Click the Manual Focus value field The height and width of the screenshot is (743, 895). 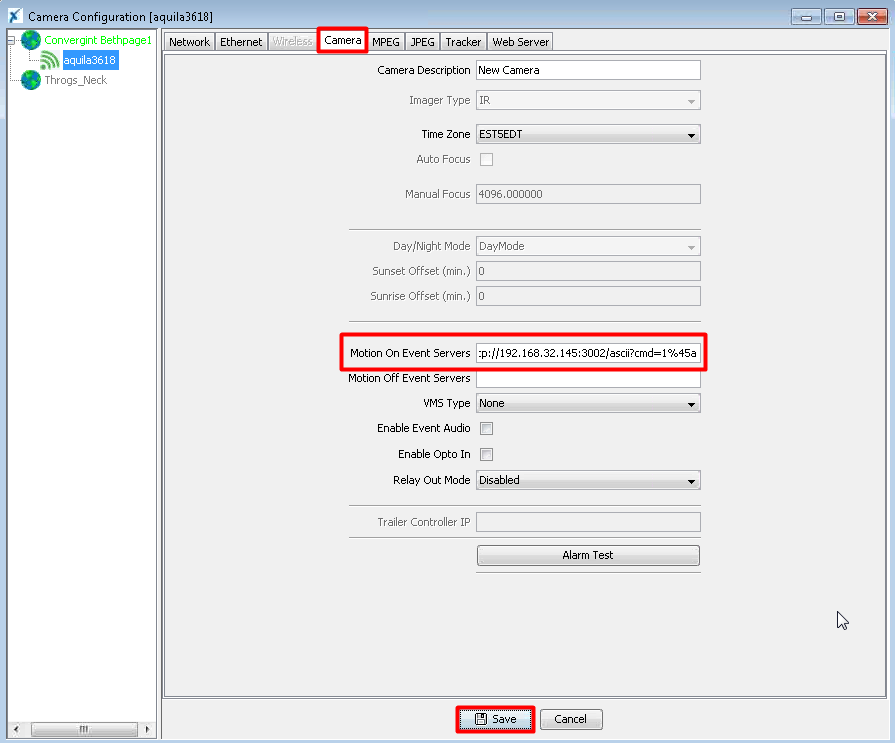[x=588, y=194]
